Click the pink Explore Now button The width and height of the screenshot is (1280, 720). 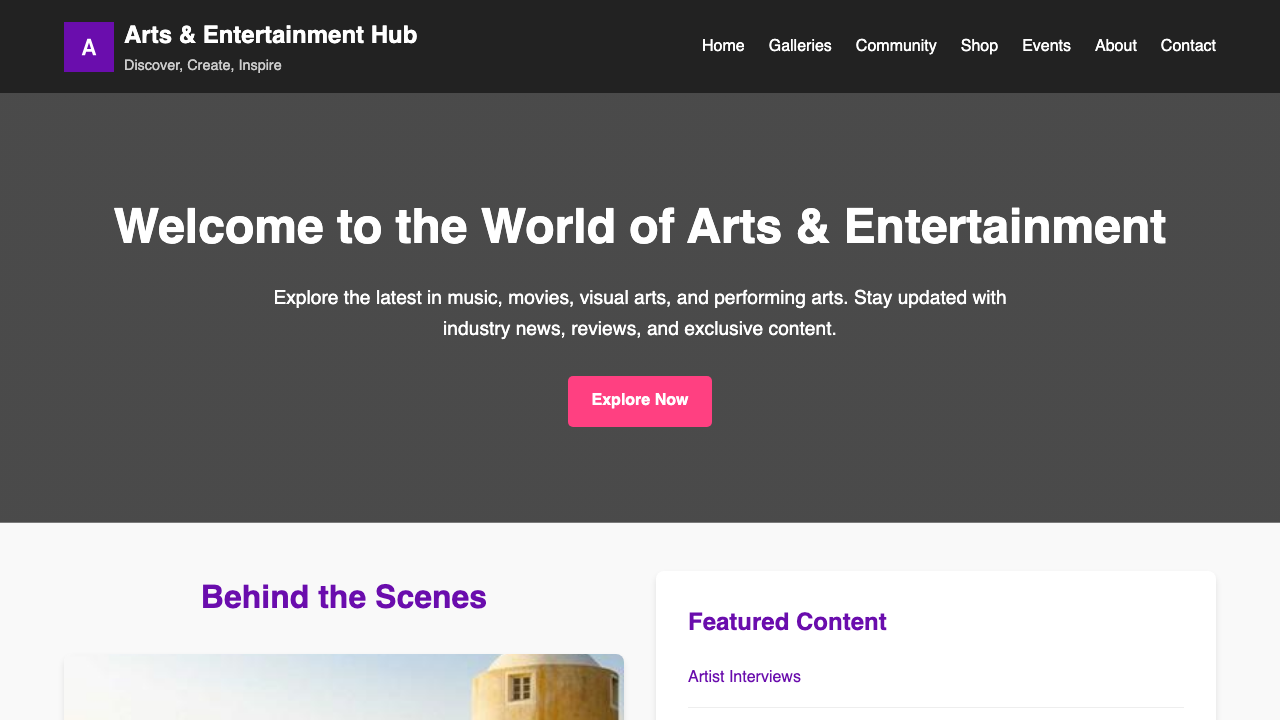coord(640,401)
